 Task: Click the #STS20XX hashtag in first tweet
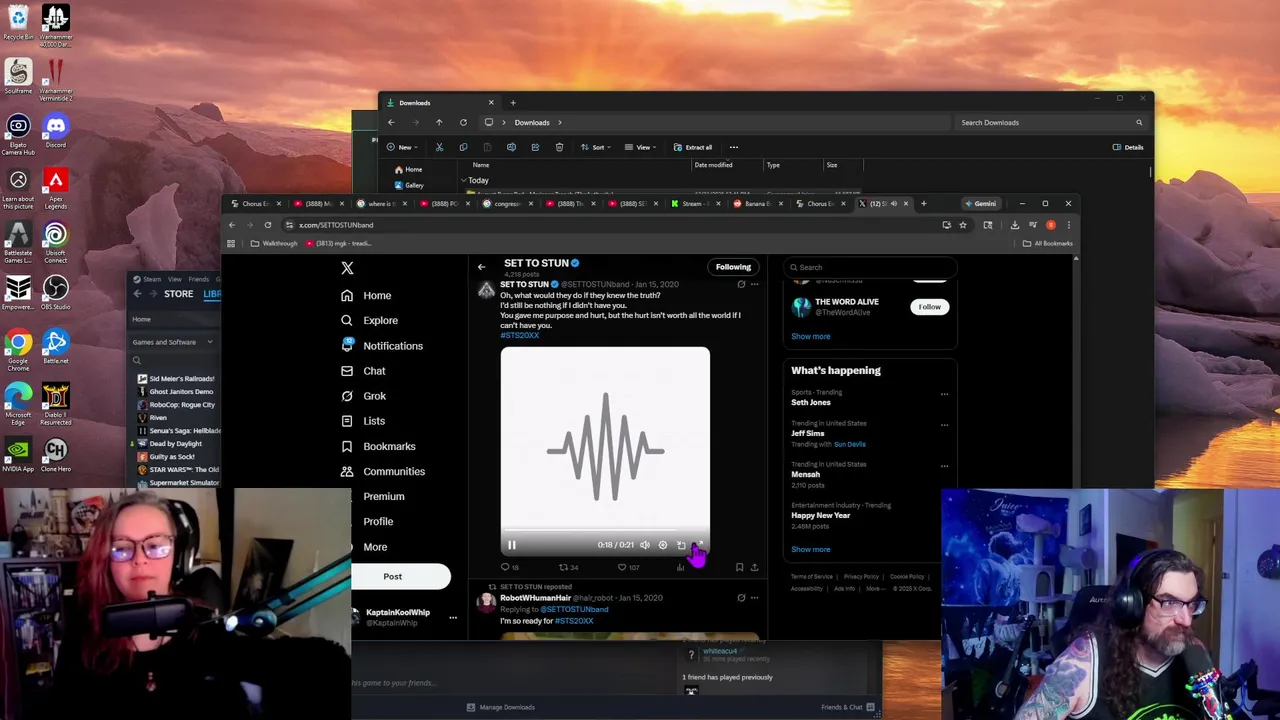[519, 335]
